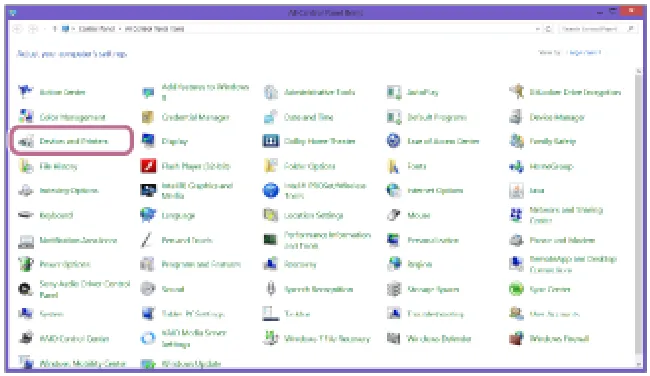Click the Pen and Touch link
Viewport: 650px width, 376px height.
tap(187, 240)
